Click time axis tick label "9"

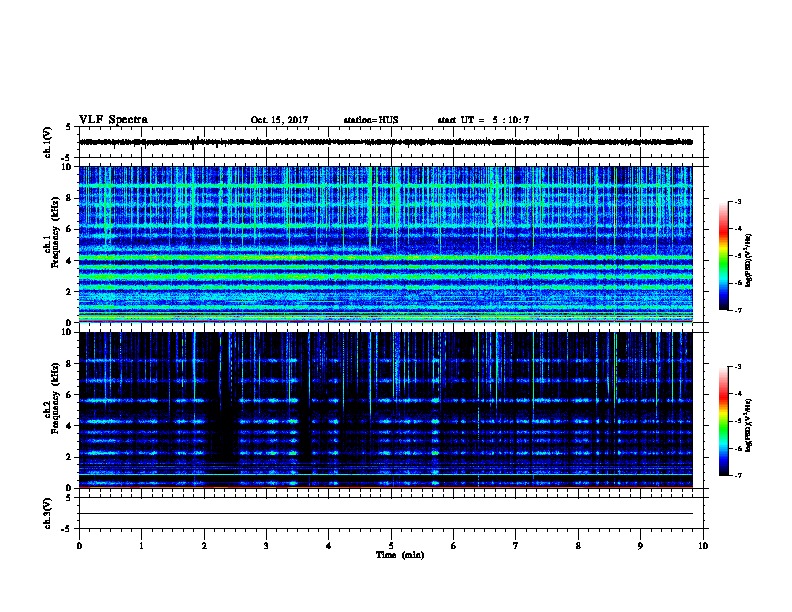[x=640, y=545]
